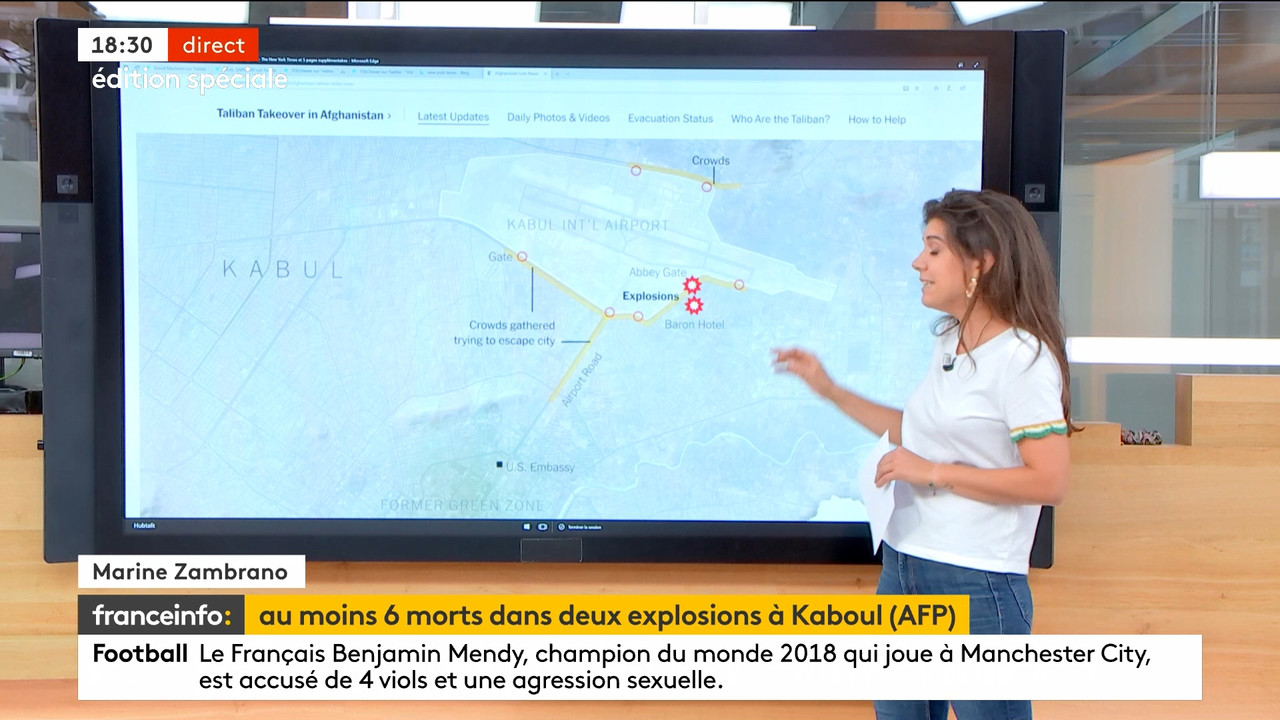This screenshot has height=720, width=1280.
Task: Click the camera icon next to the Windows logo
Action: pyautogui.click(x=543, y=526)
